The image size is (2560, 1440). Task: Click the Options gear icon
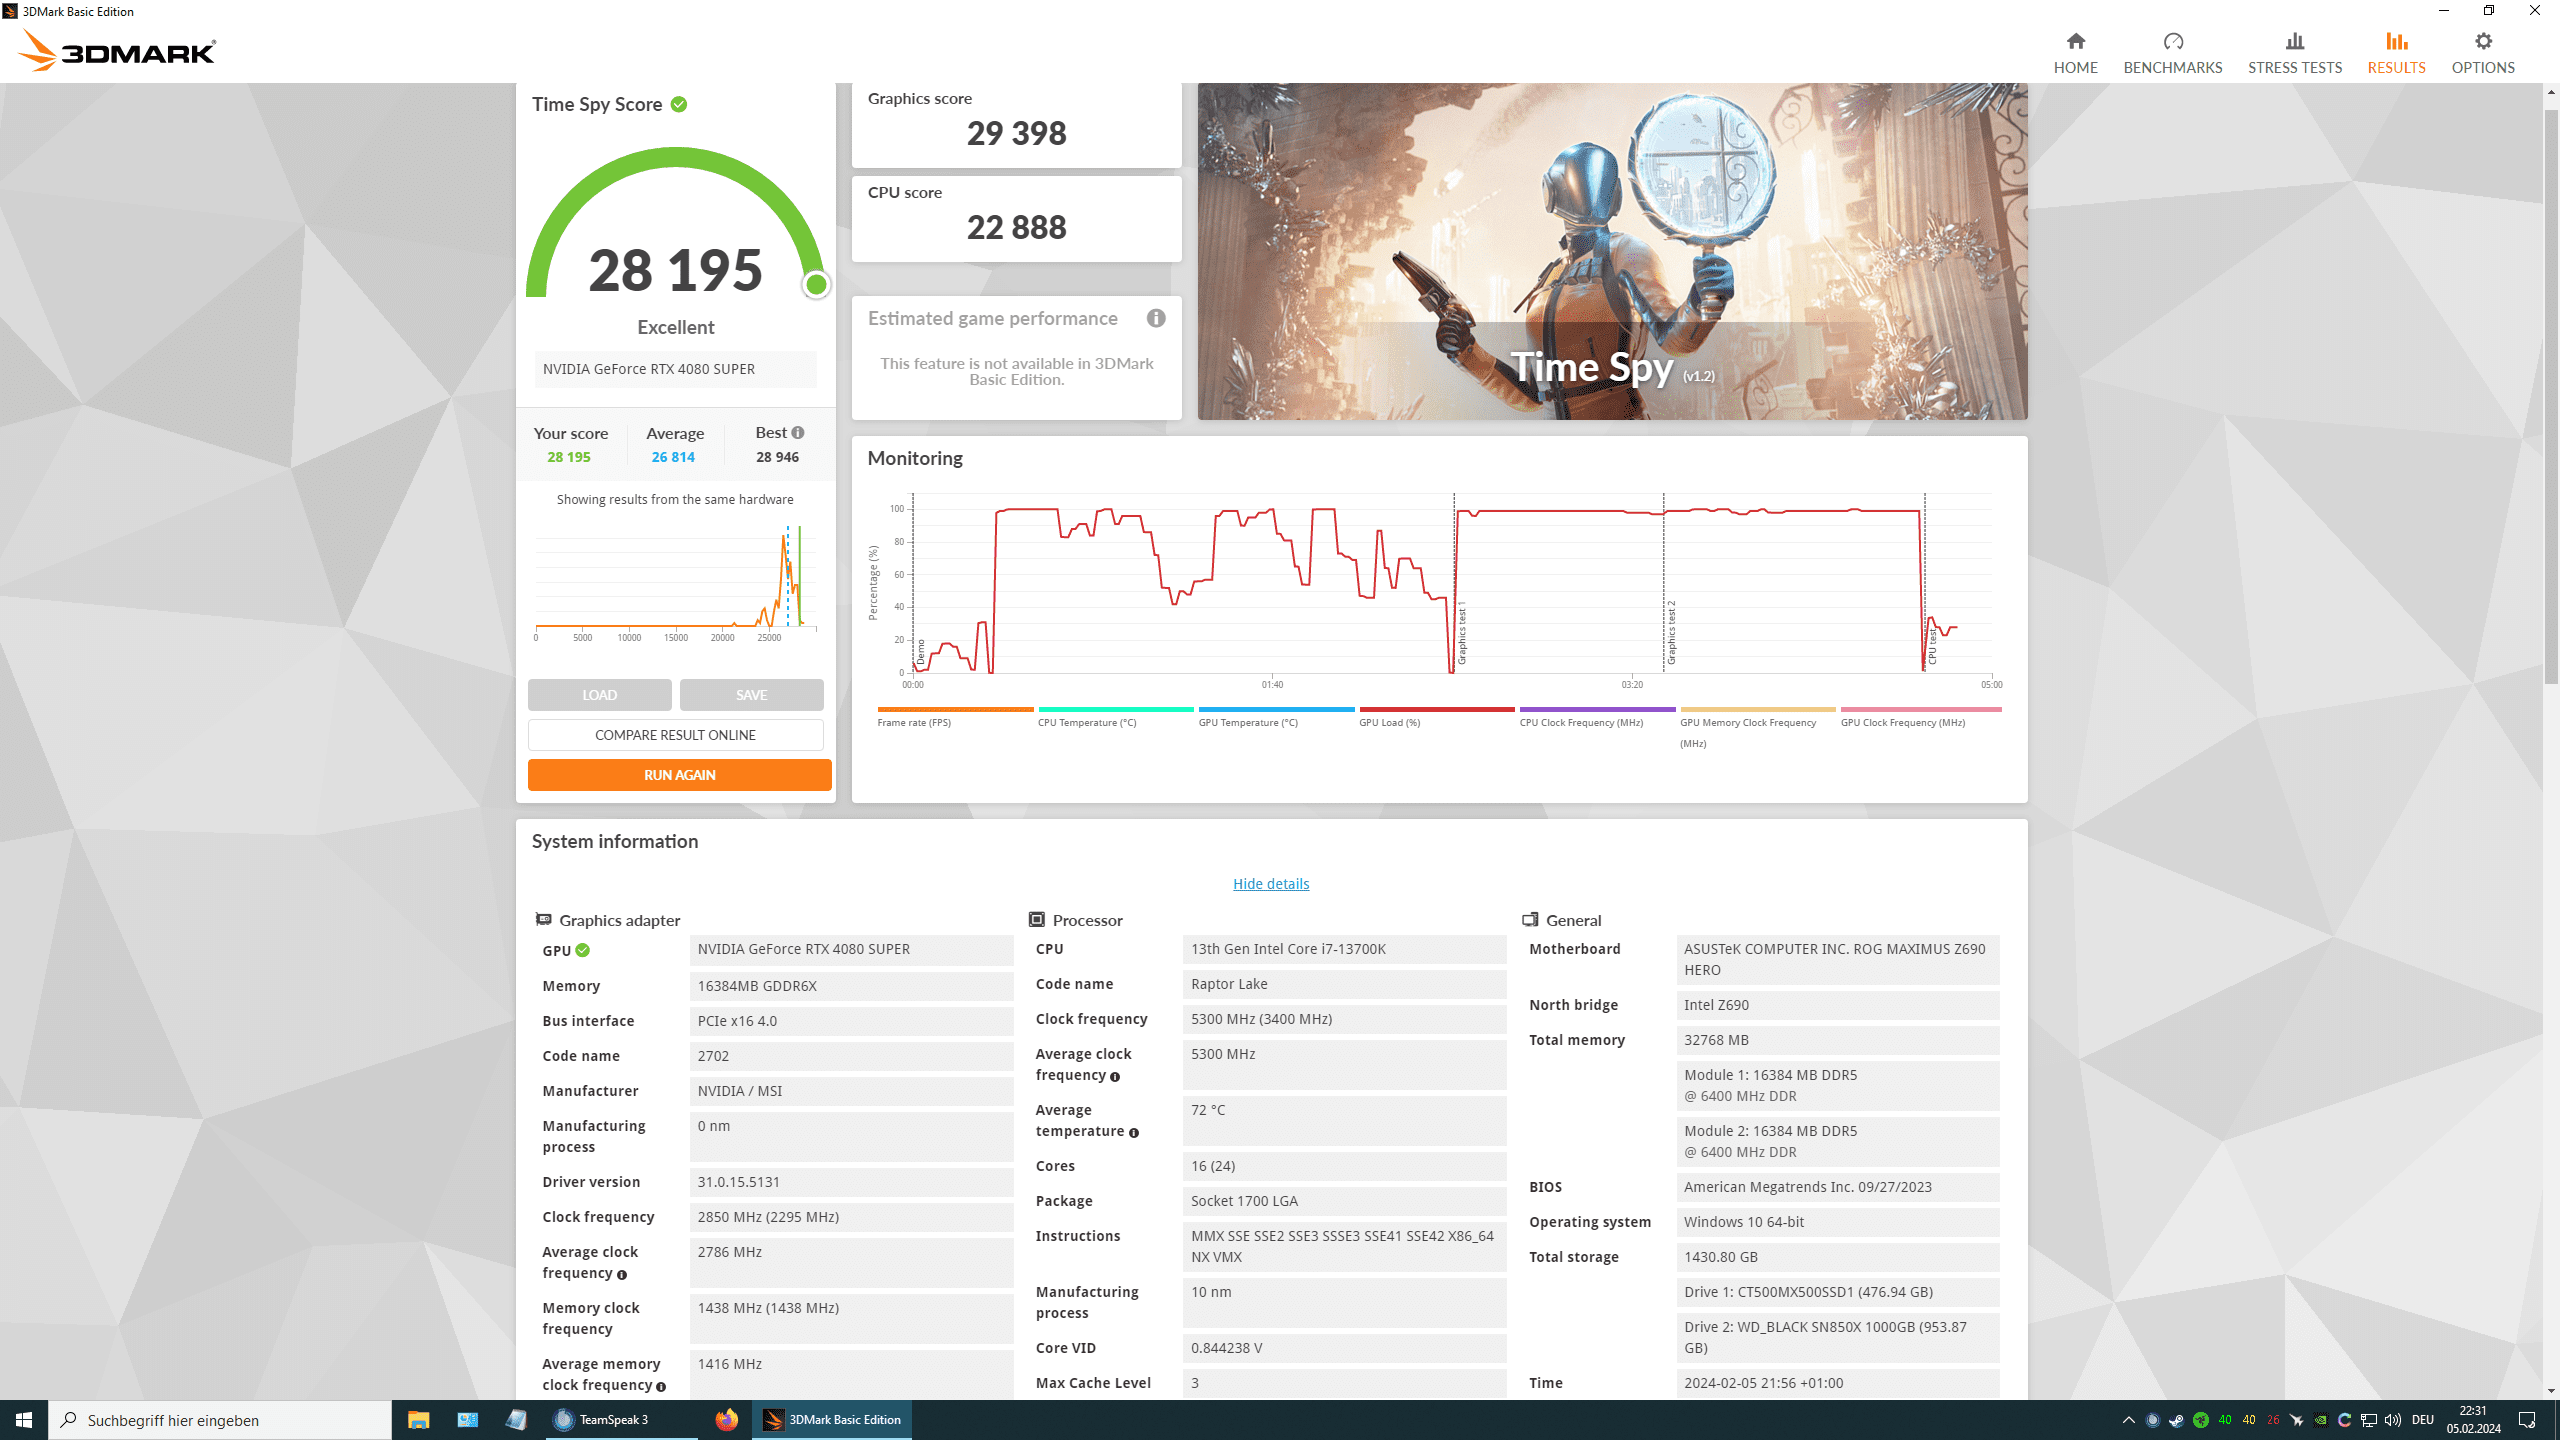pos(2483,41)
